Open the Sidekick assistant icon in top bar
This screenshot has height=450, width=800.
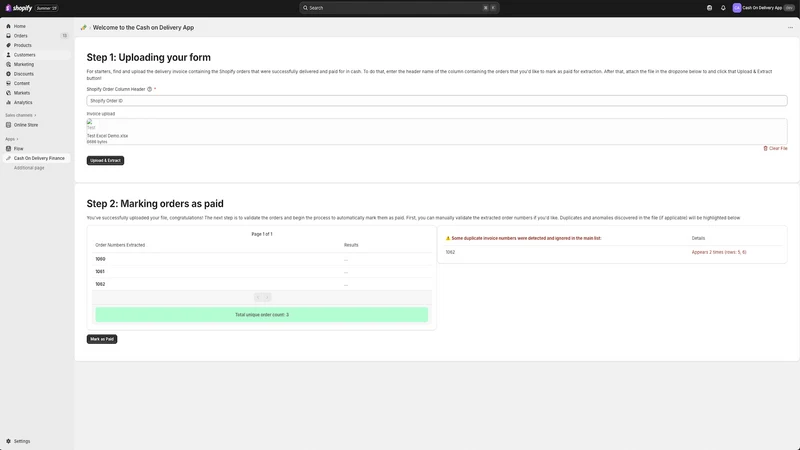click(x=709, y=8)
